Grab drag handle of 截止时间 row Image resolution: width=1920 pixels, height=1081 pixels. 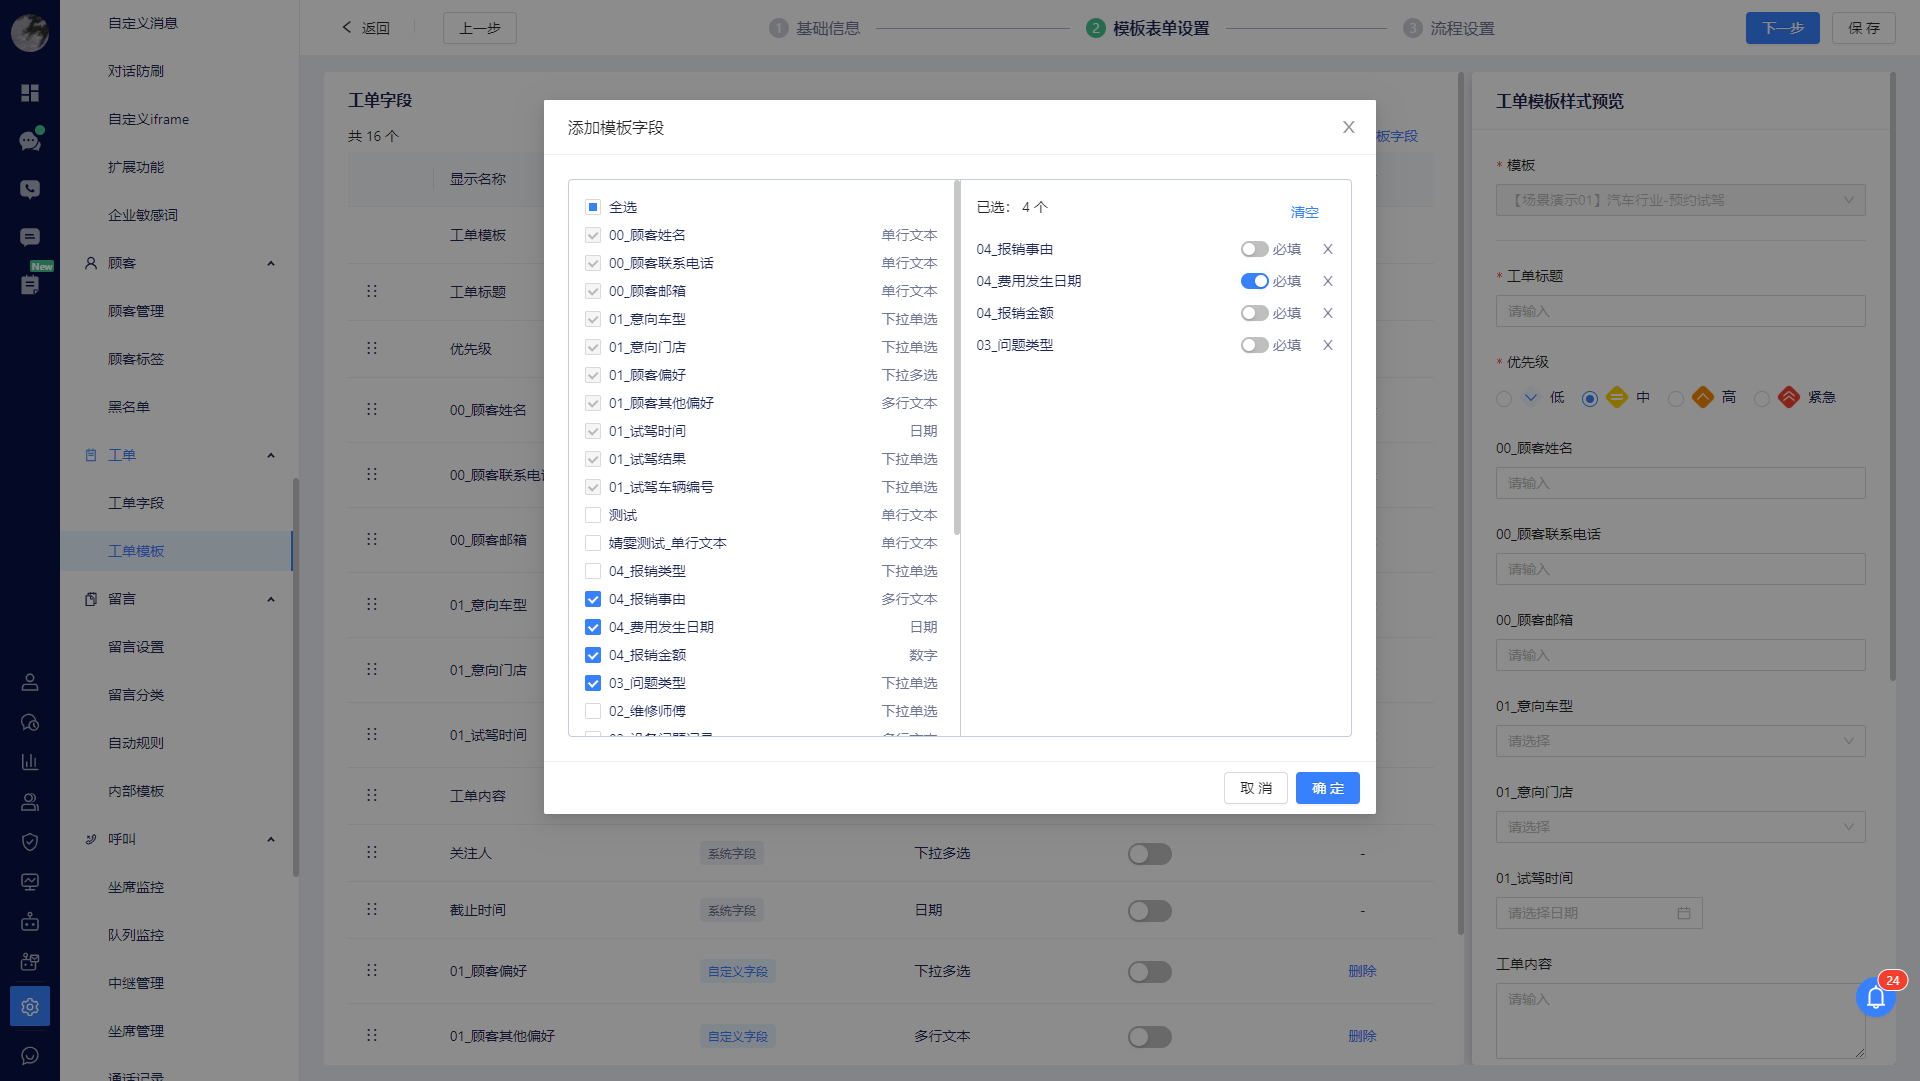(x=372, y=909)
